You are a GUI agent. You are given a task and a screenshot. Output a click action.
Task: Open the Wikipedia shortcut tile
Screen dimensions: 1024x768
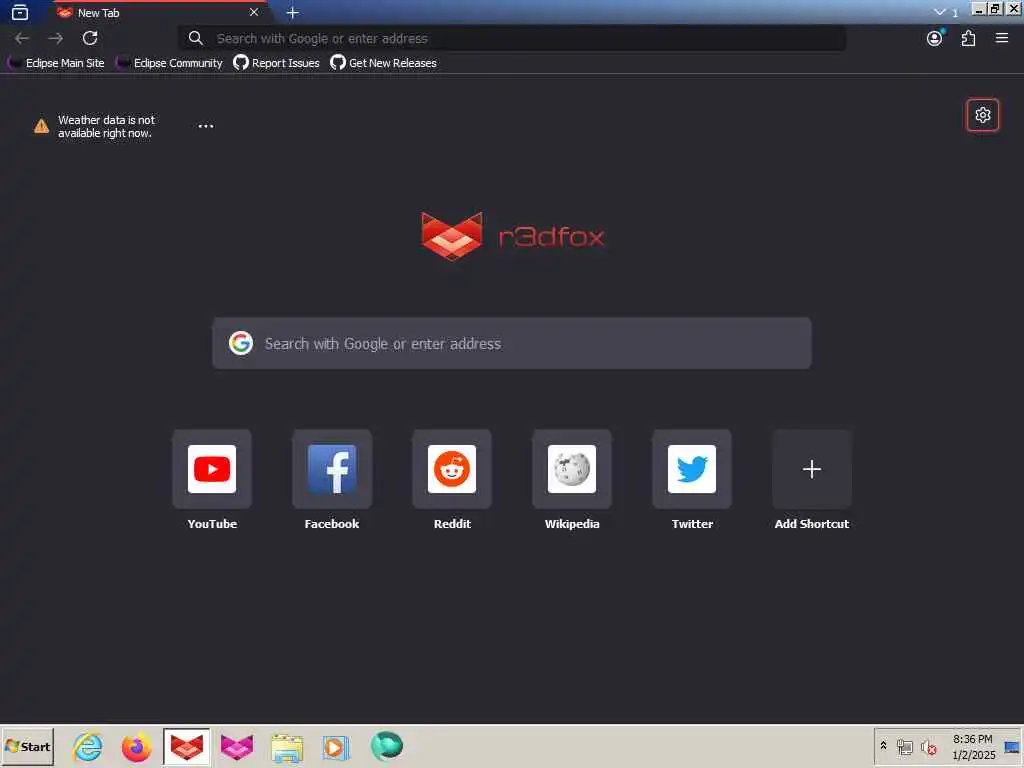[x=572, y=470]
